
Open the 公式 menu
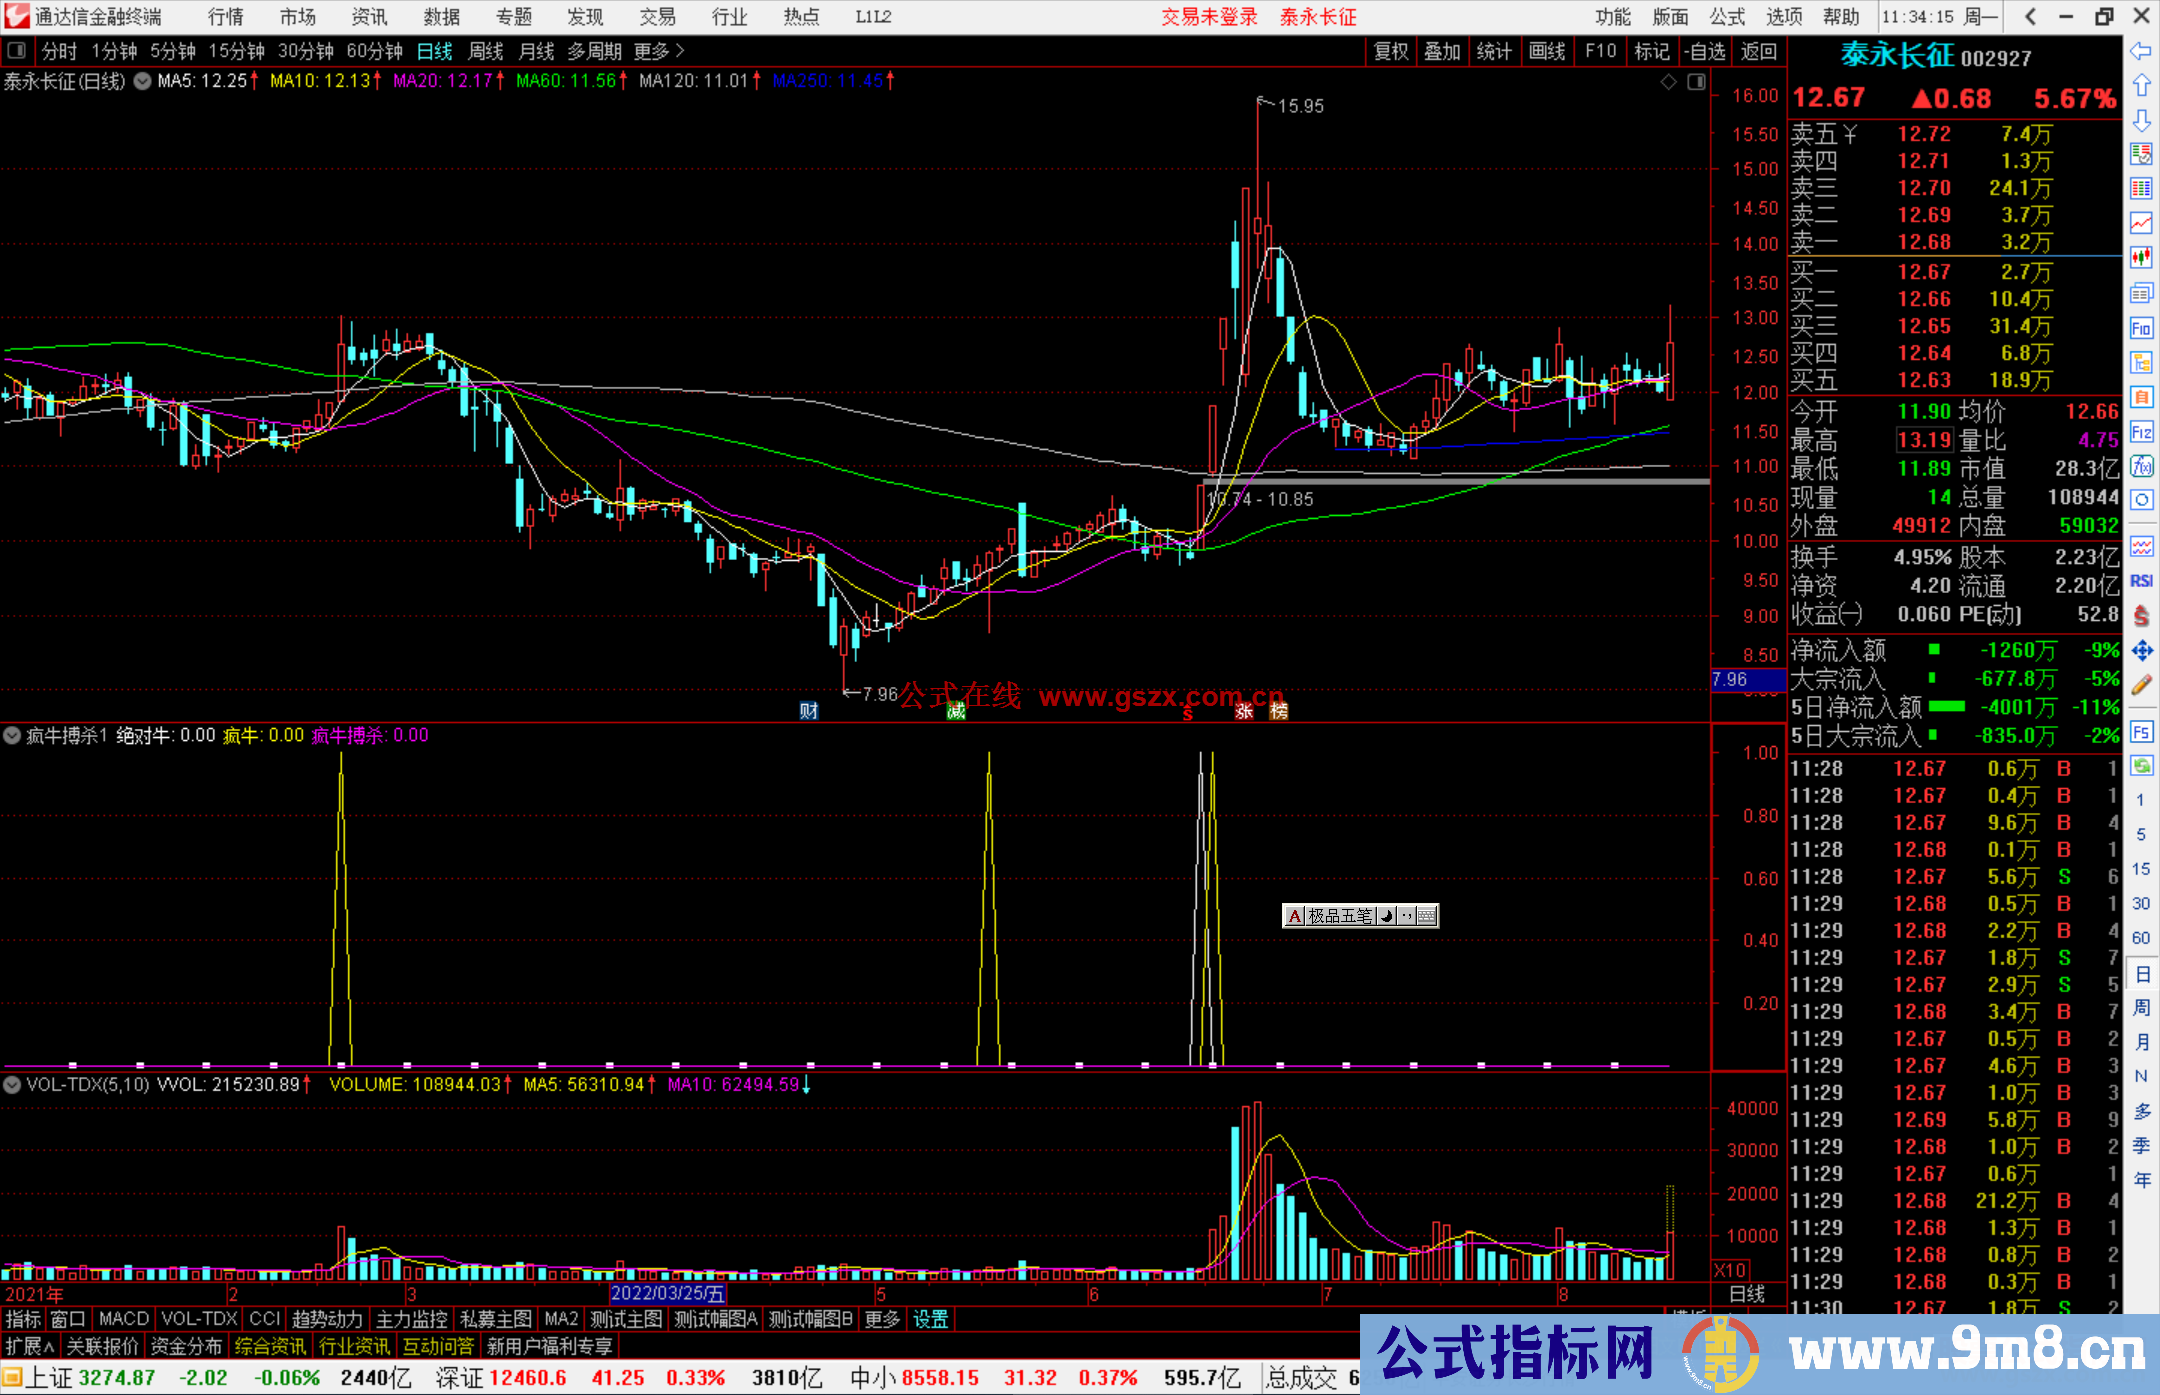pyautogui.click(x=1727, y=17)
